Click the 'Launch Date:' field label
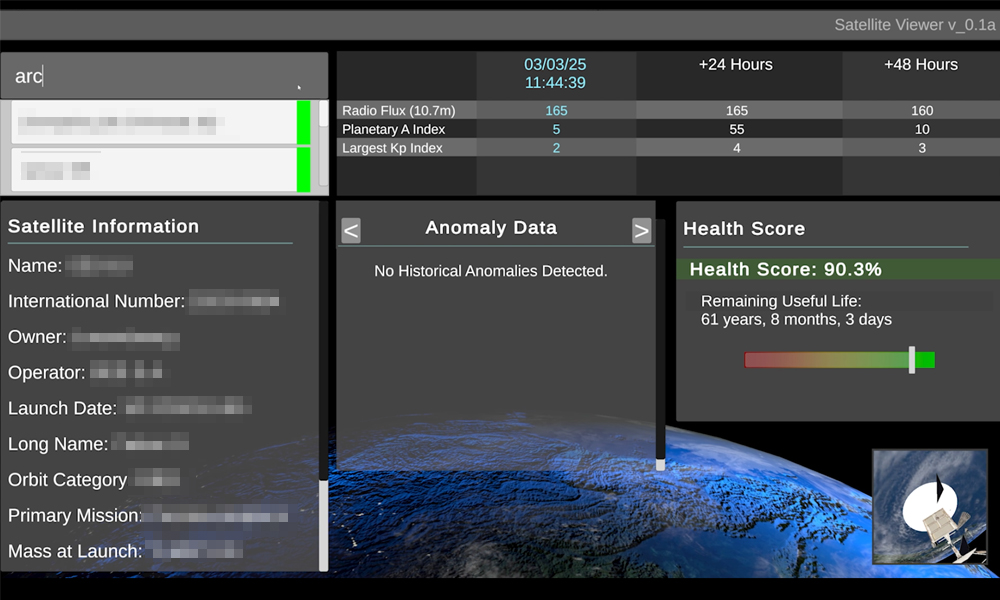This screenshot has width=1000, height=600. click(x=62, y=408)
